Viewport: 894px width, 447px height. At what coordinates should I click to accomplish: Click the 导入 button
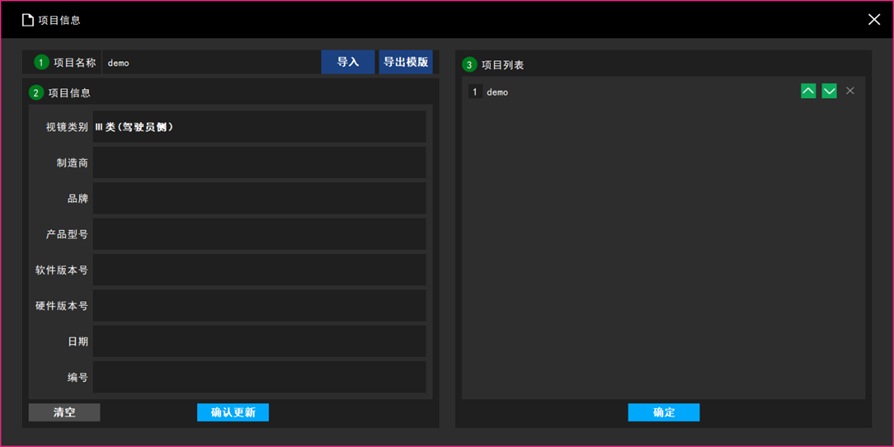tap(347, 62)
